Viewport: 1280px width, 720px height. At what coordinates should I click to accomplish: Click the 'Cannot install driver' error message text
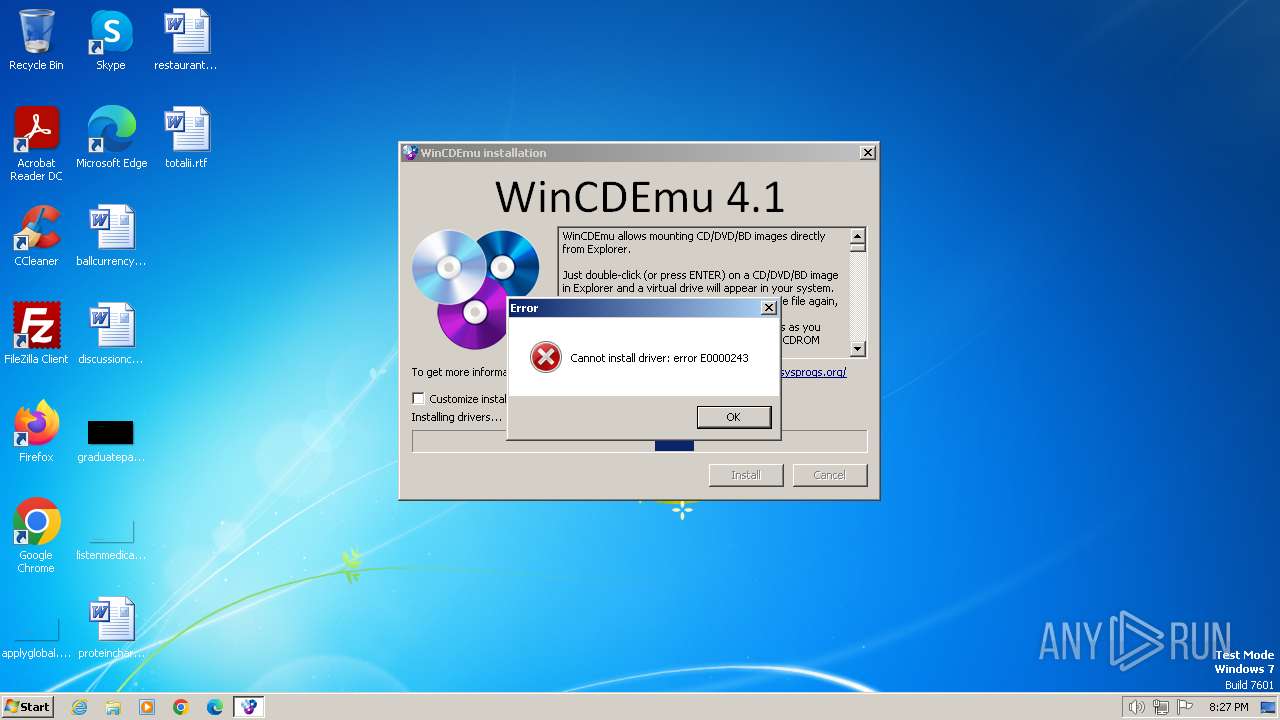[x=659, y=358]
